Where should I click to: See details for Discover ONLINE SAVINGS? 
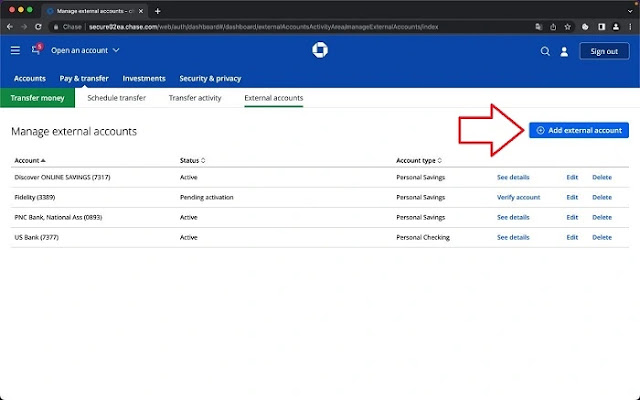(x=513, y=177)
